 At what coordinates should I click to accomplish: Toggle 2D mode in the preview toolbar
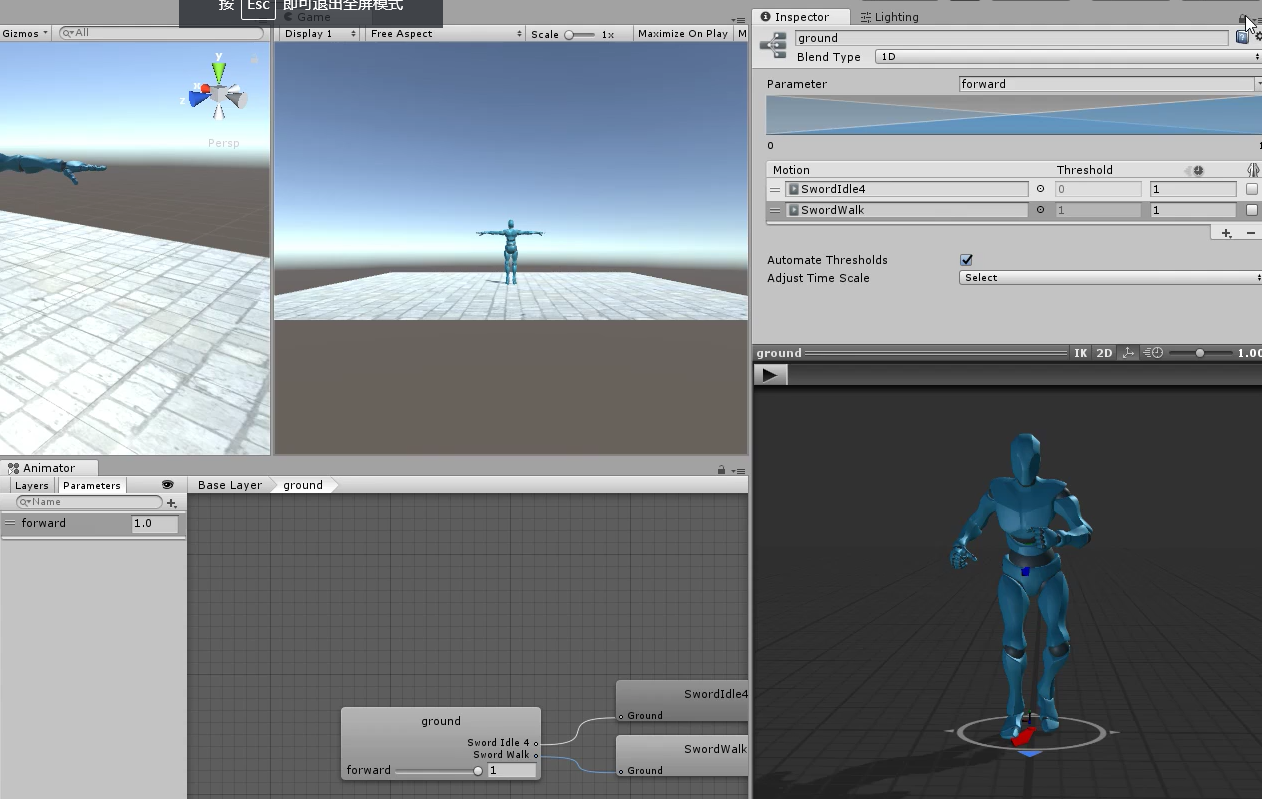coord(1104,353)
